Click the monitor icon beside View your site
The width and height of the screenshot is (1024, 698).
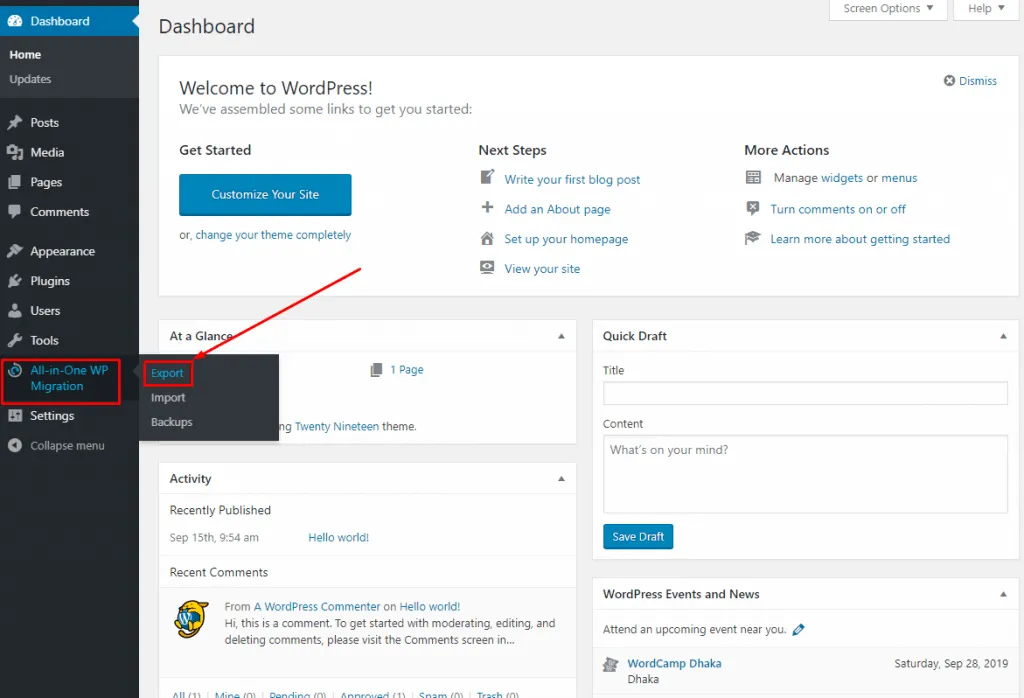487,267
